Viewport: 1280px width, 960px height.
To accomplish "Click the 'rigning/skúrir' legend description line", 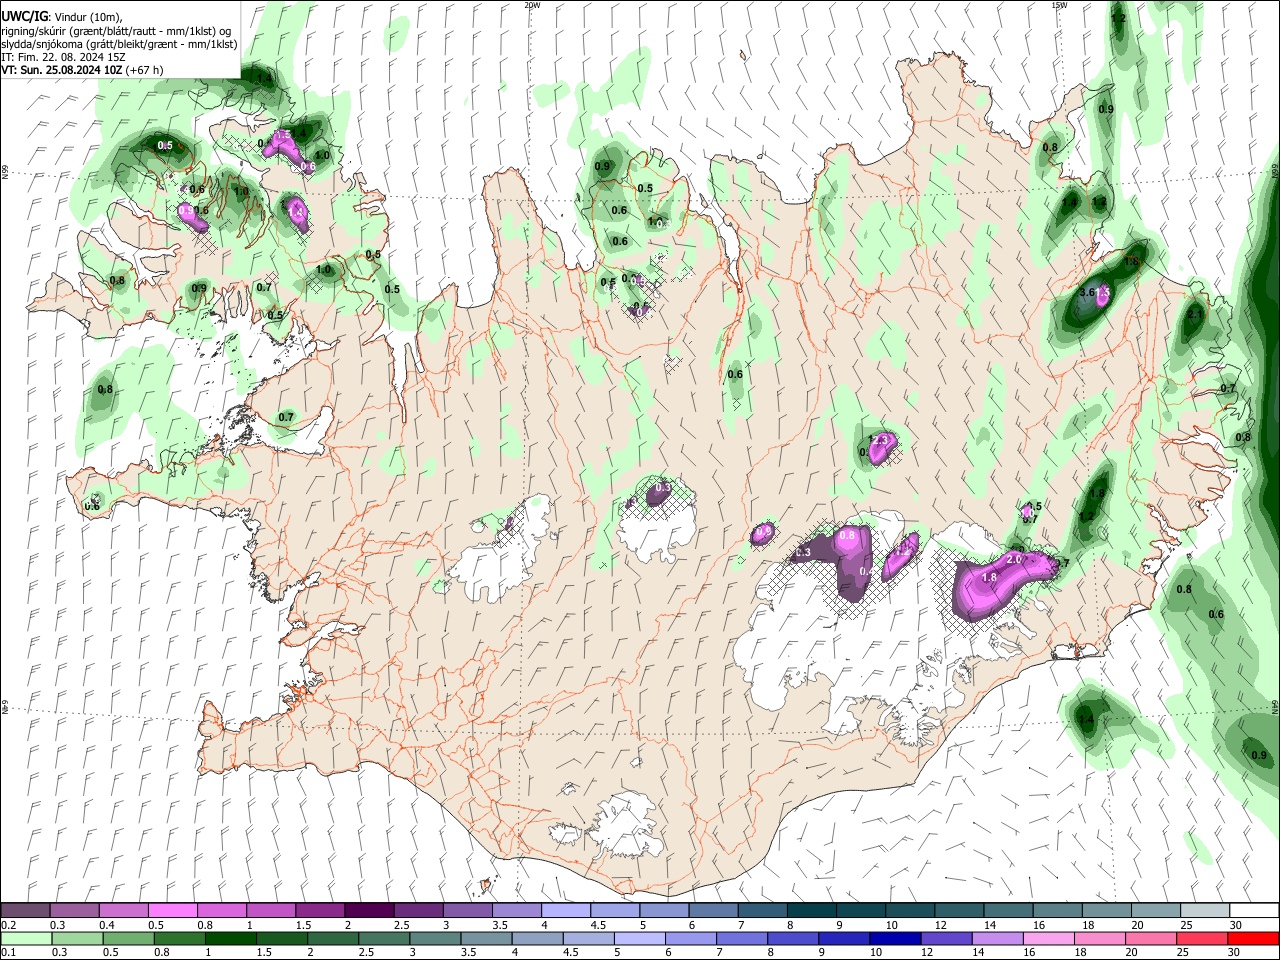I will pyautogui.click(x=117, y=31).
